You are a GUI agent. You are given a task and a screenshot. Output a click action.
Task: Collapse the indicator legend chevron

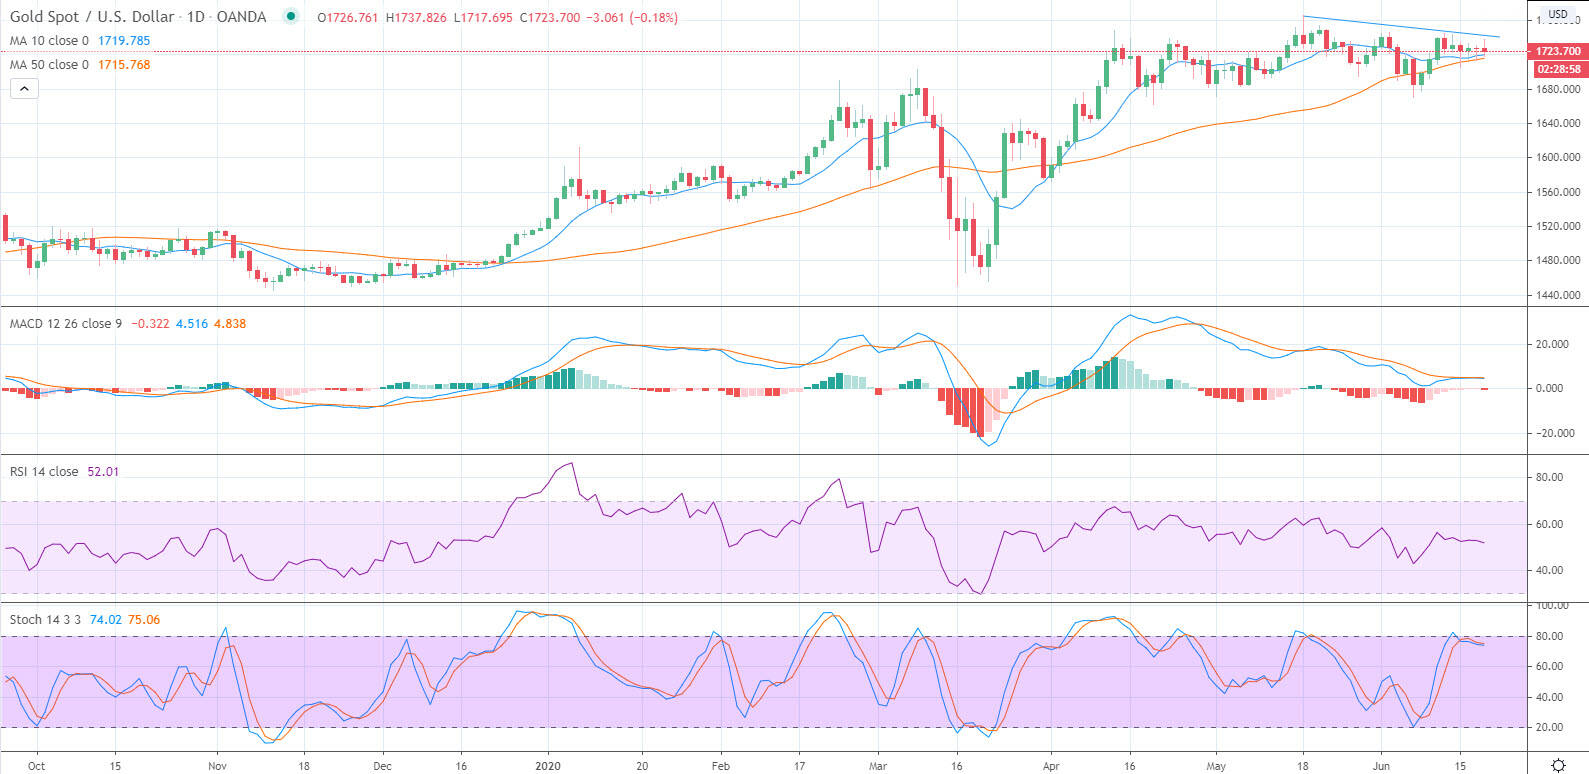pyautogui.click(x=24, y=89)
